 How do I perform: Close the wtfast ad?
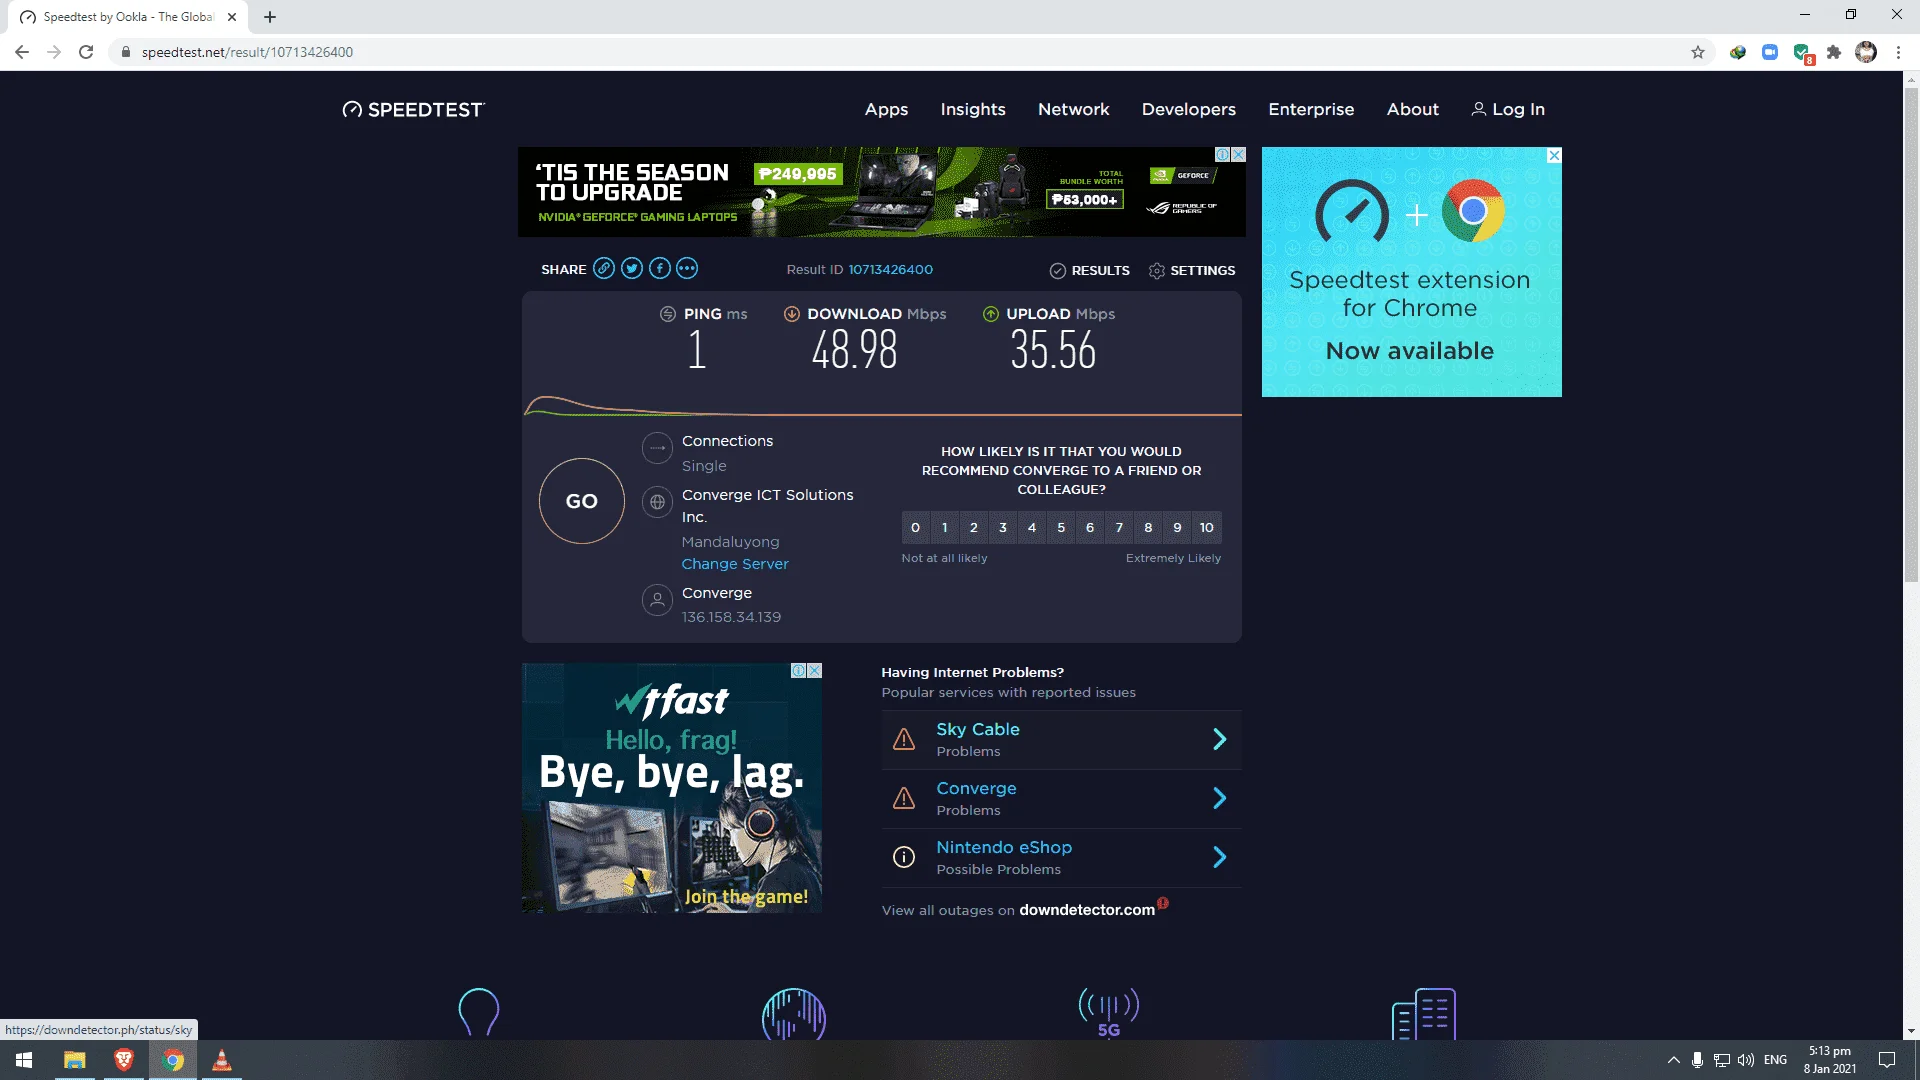(x=815, y=671)
